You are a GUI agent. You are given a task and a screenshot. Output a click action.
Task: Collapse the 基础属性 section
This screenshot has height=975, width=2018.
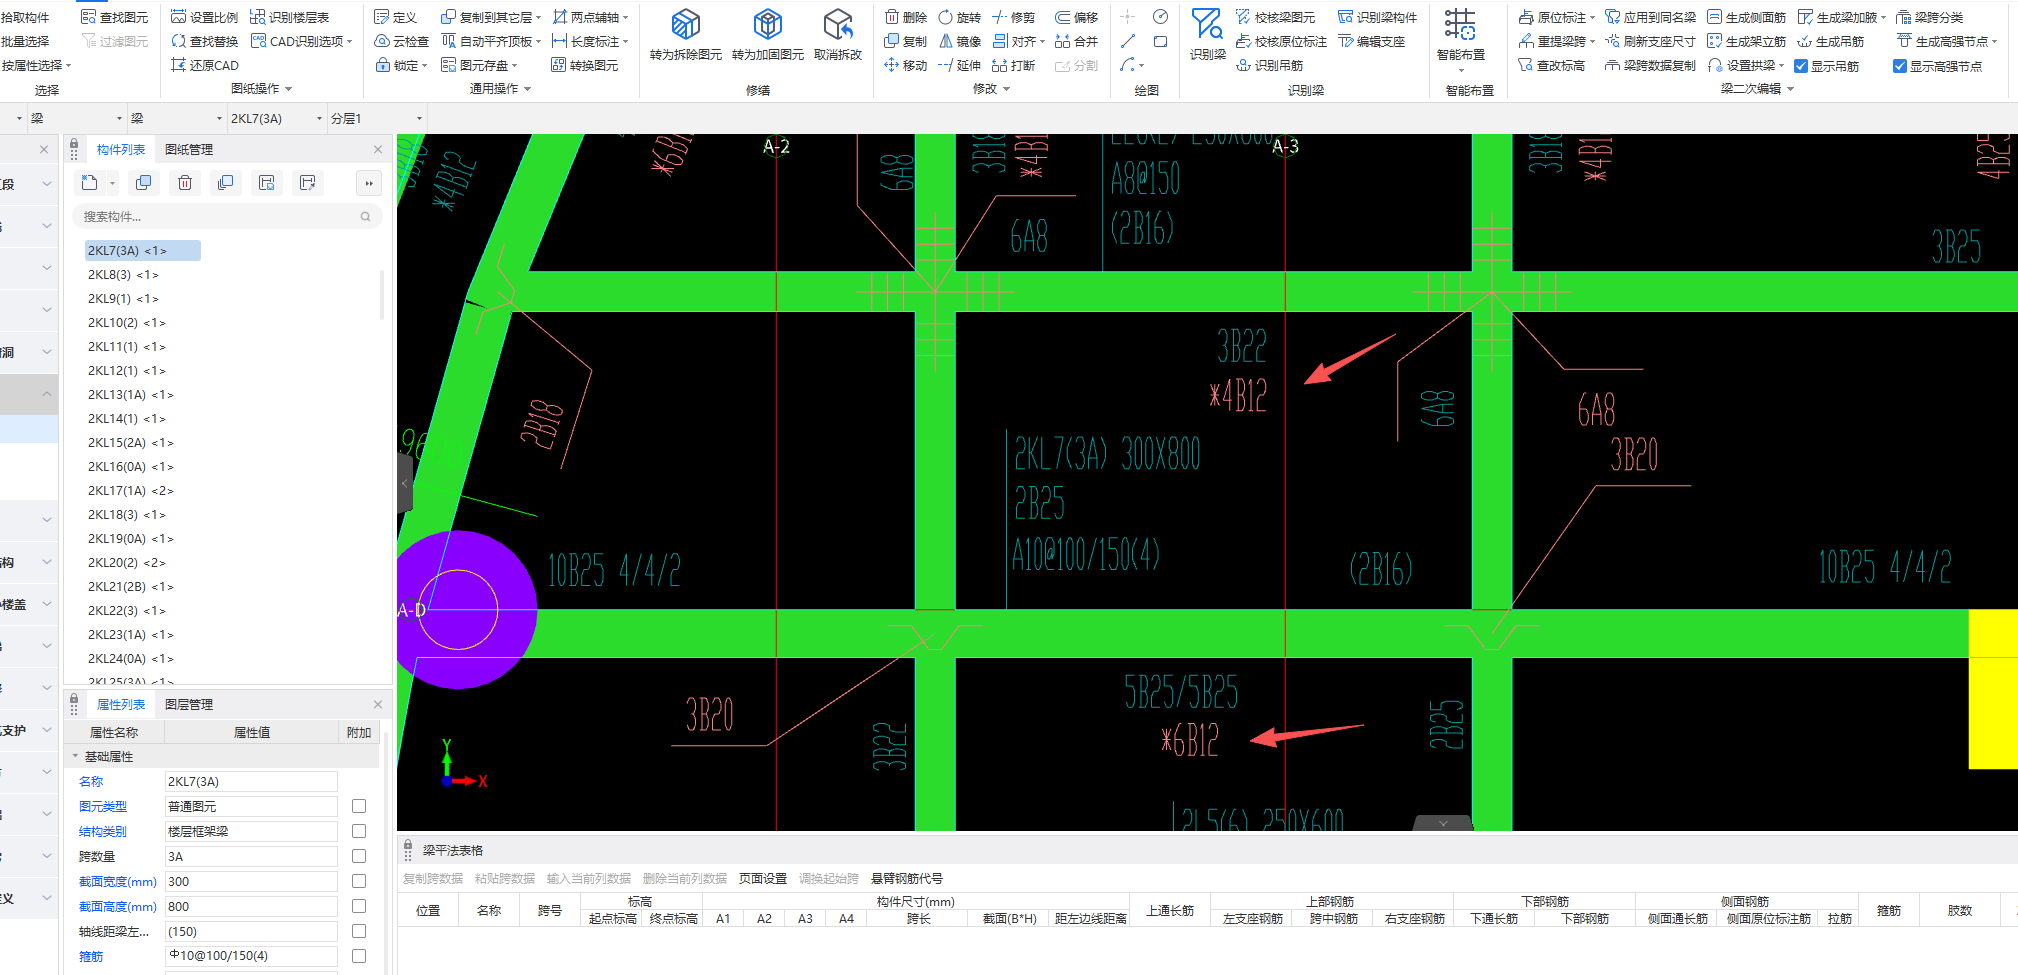(75, 756)
